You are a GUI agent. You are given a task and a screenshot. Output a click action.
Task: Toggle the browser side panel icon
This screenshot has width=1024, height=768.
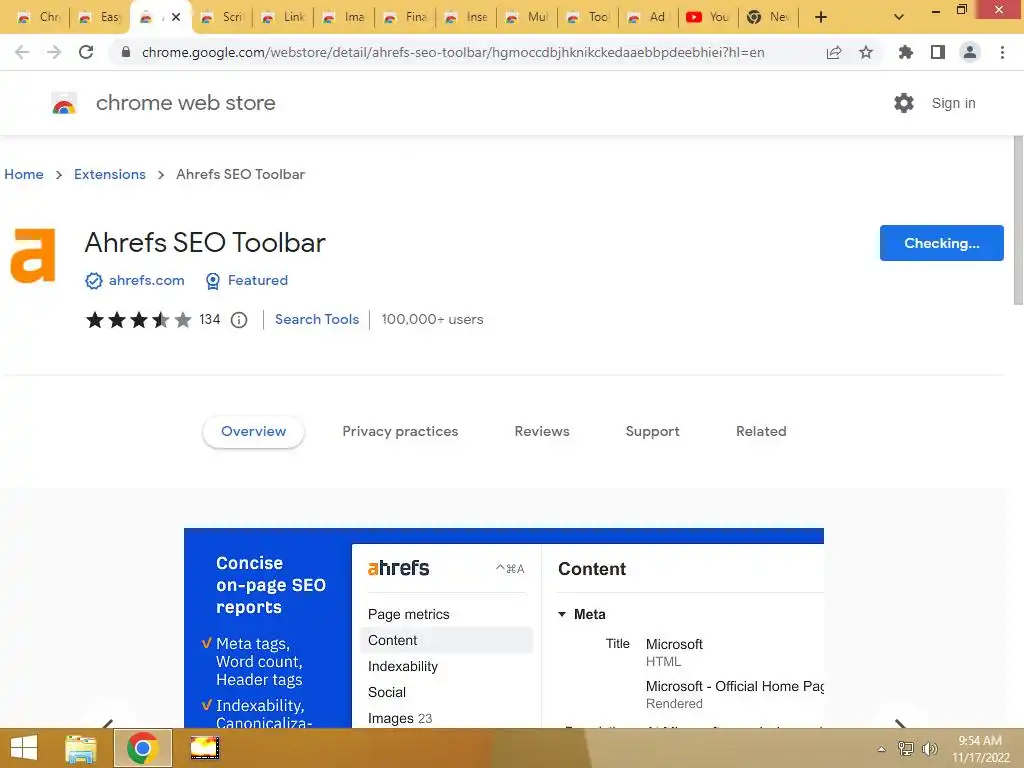(938, 52)
